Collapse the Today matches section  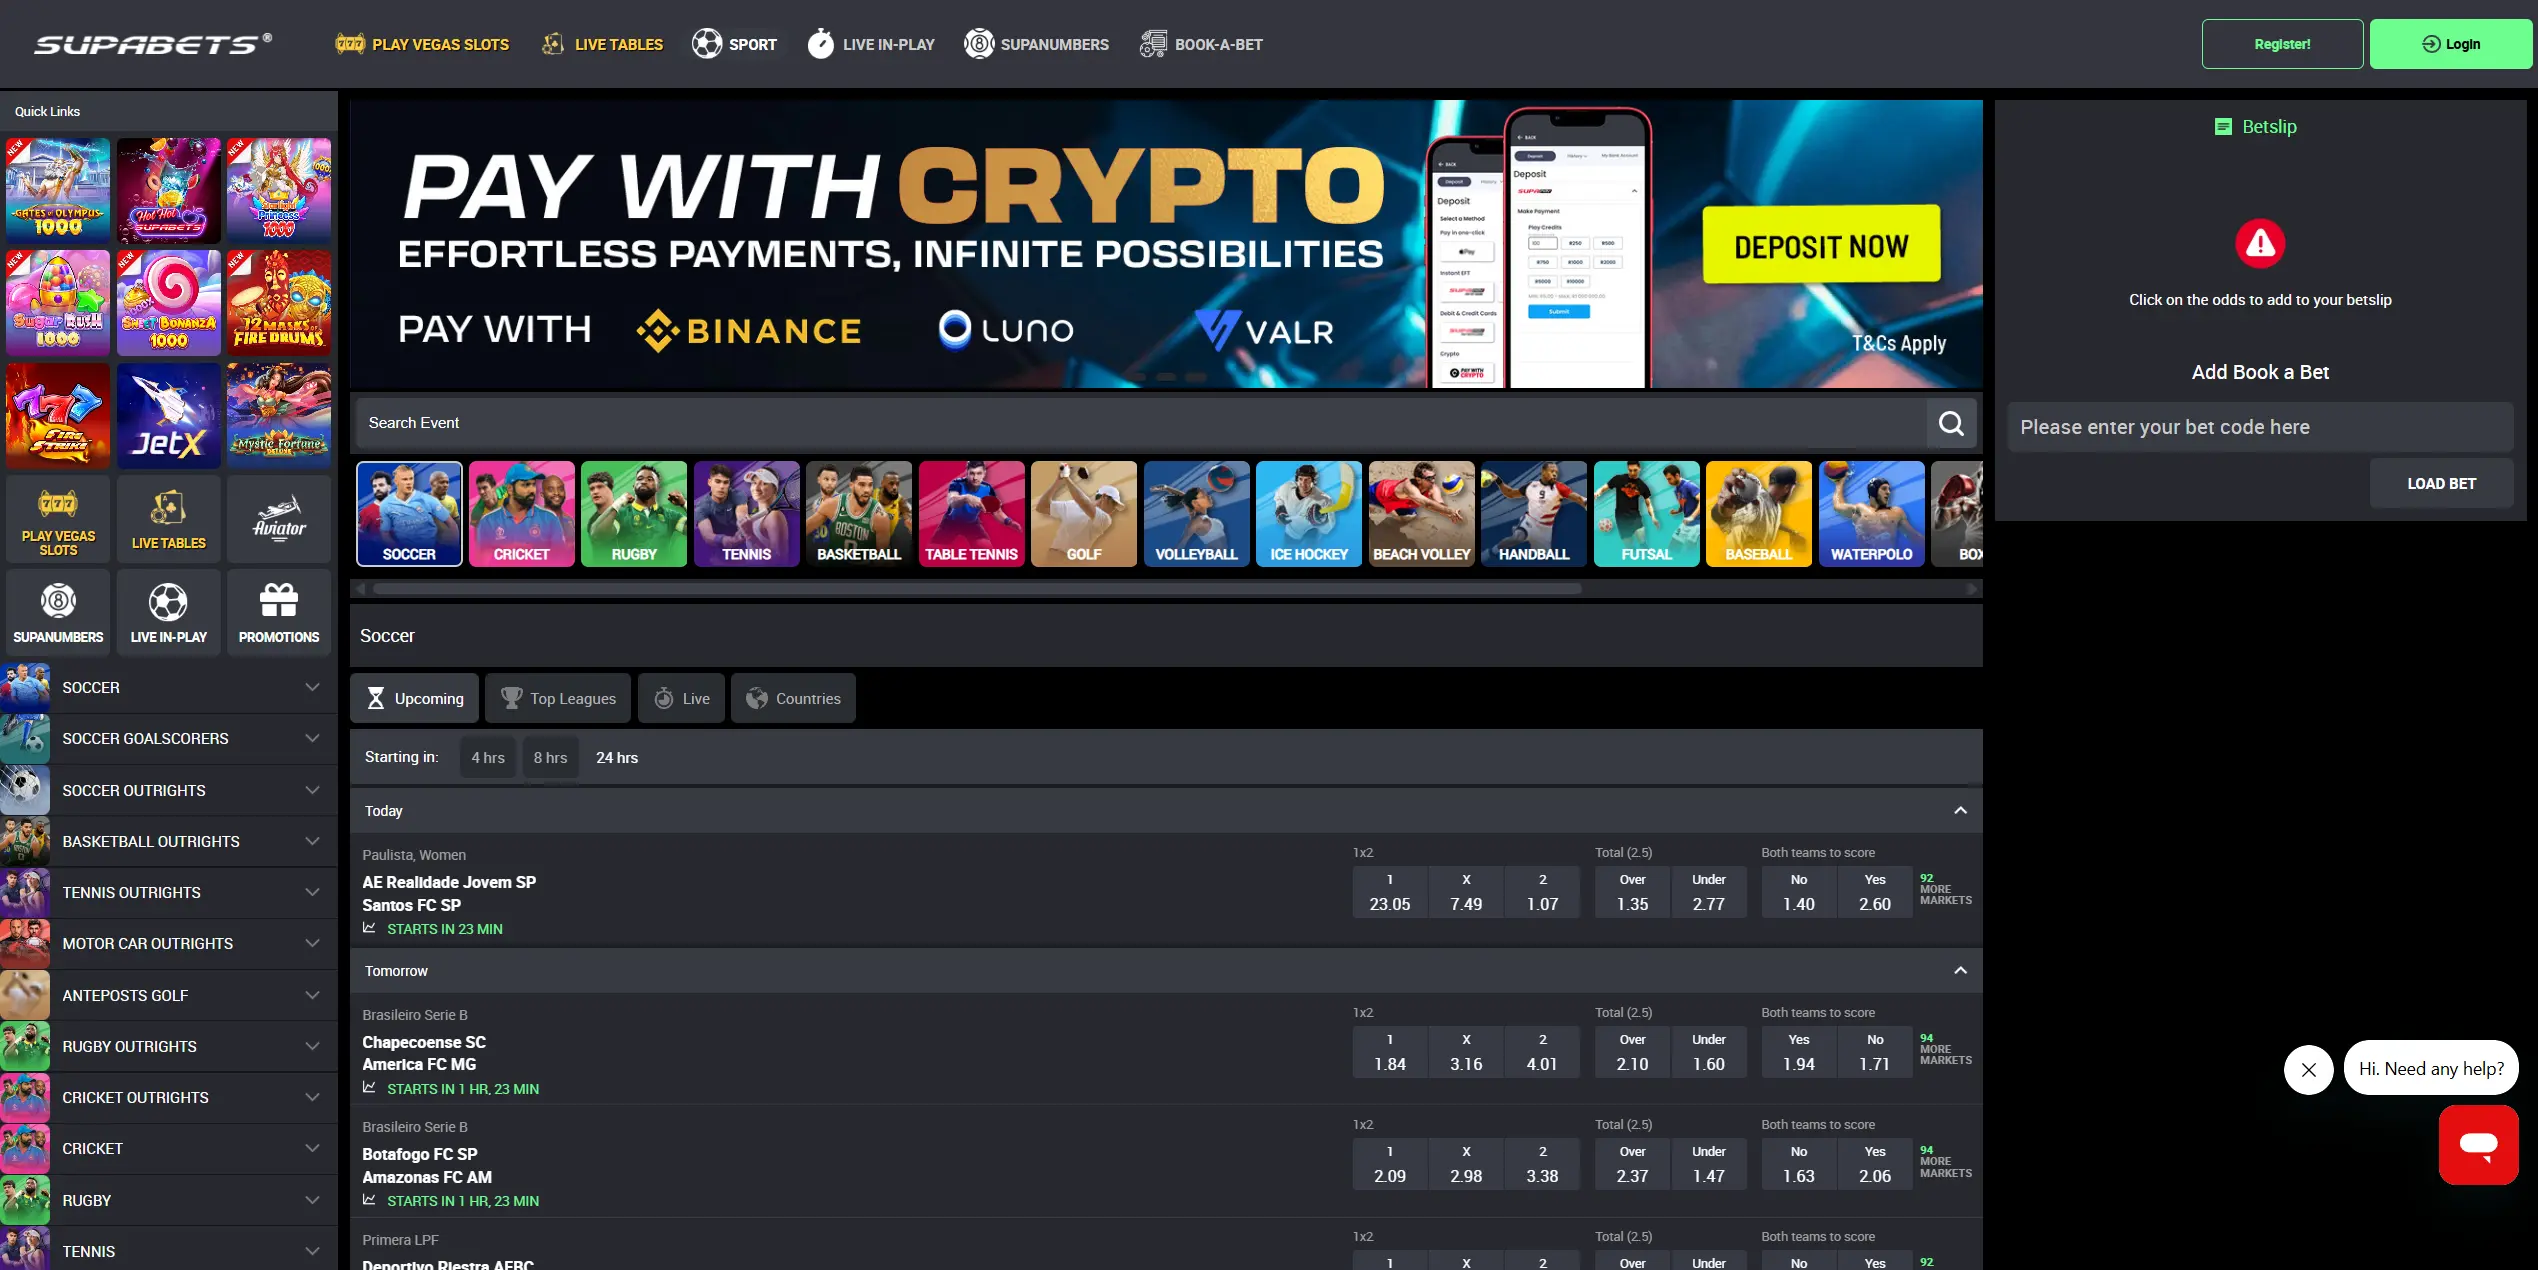[x=1960, y=811]
